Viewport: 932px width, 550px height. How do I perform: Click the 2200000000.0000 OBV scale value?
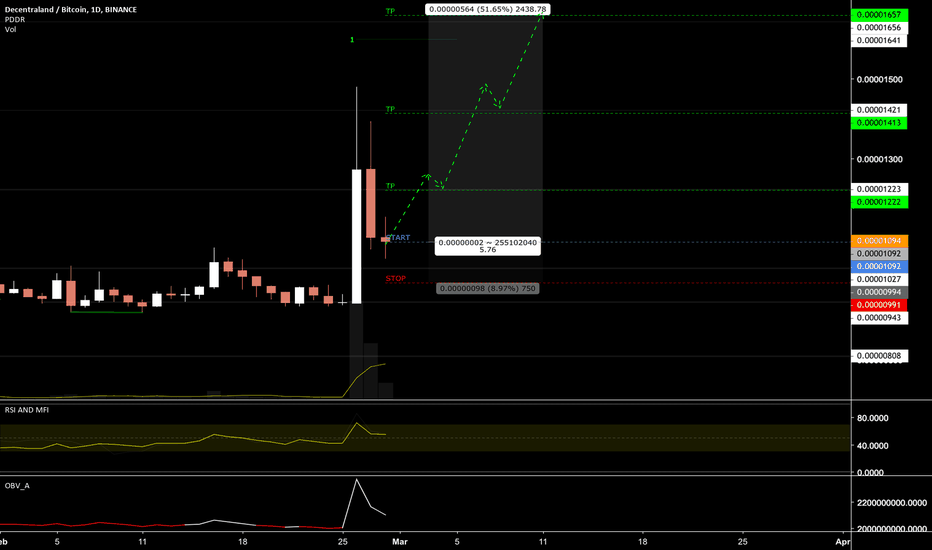pos(892,503)
